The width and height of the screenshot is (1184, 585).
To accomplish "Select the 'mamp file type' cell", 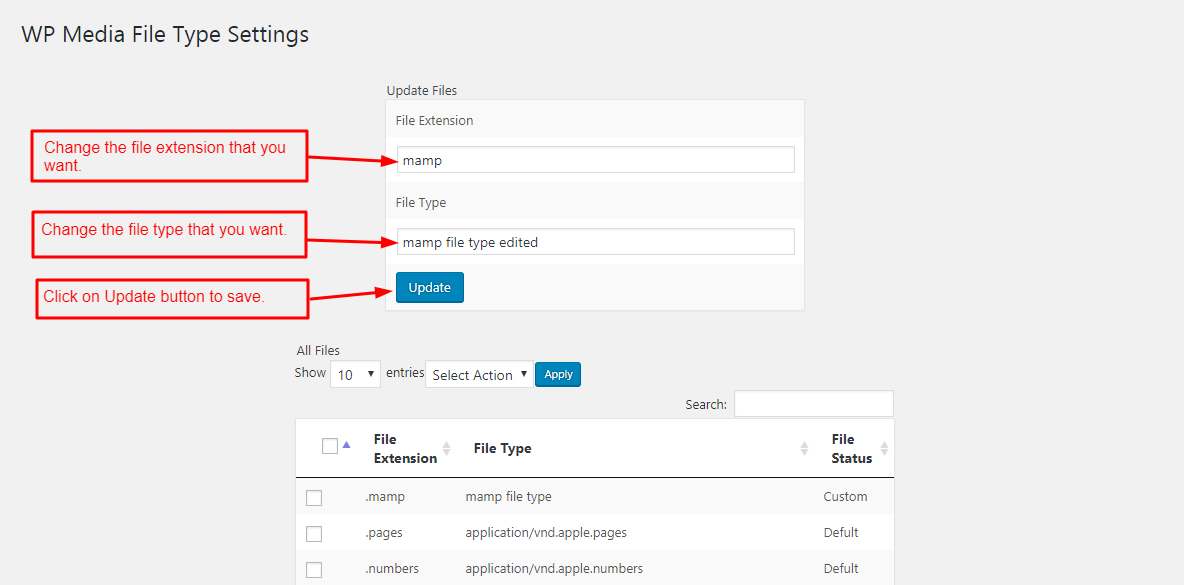I will [508, 497].
